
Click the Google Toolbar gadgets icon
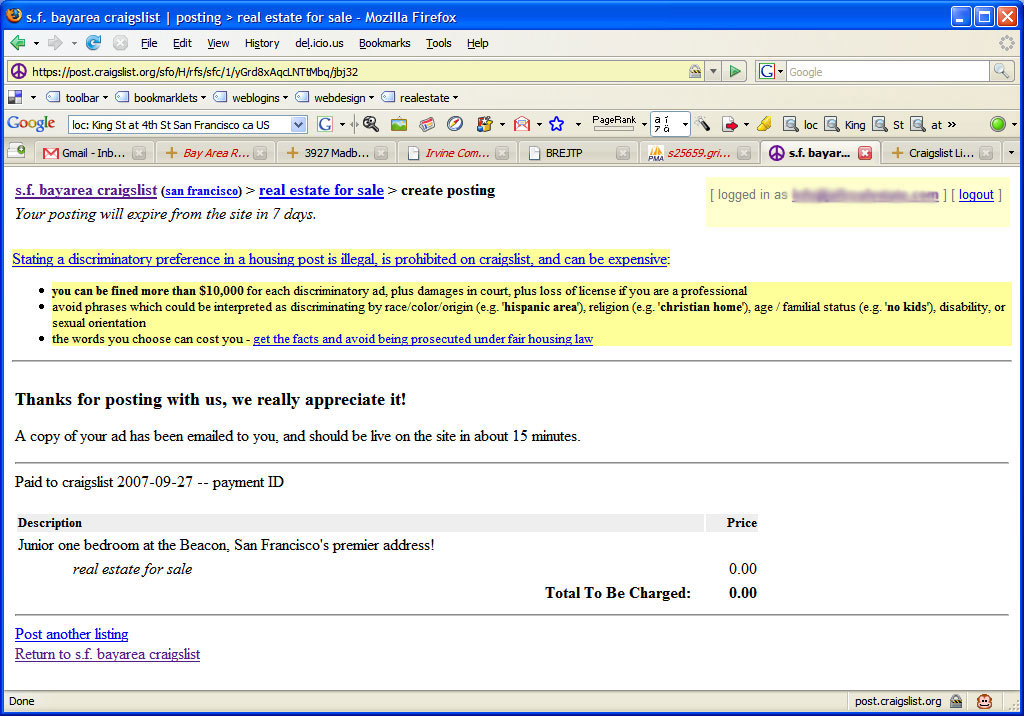[x=484, y=124]
